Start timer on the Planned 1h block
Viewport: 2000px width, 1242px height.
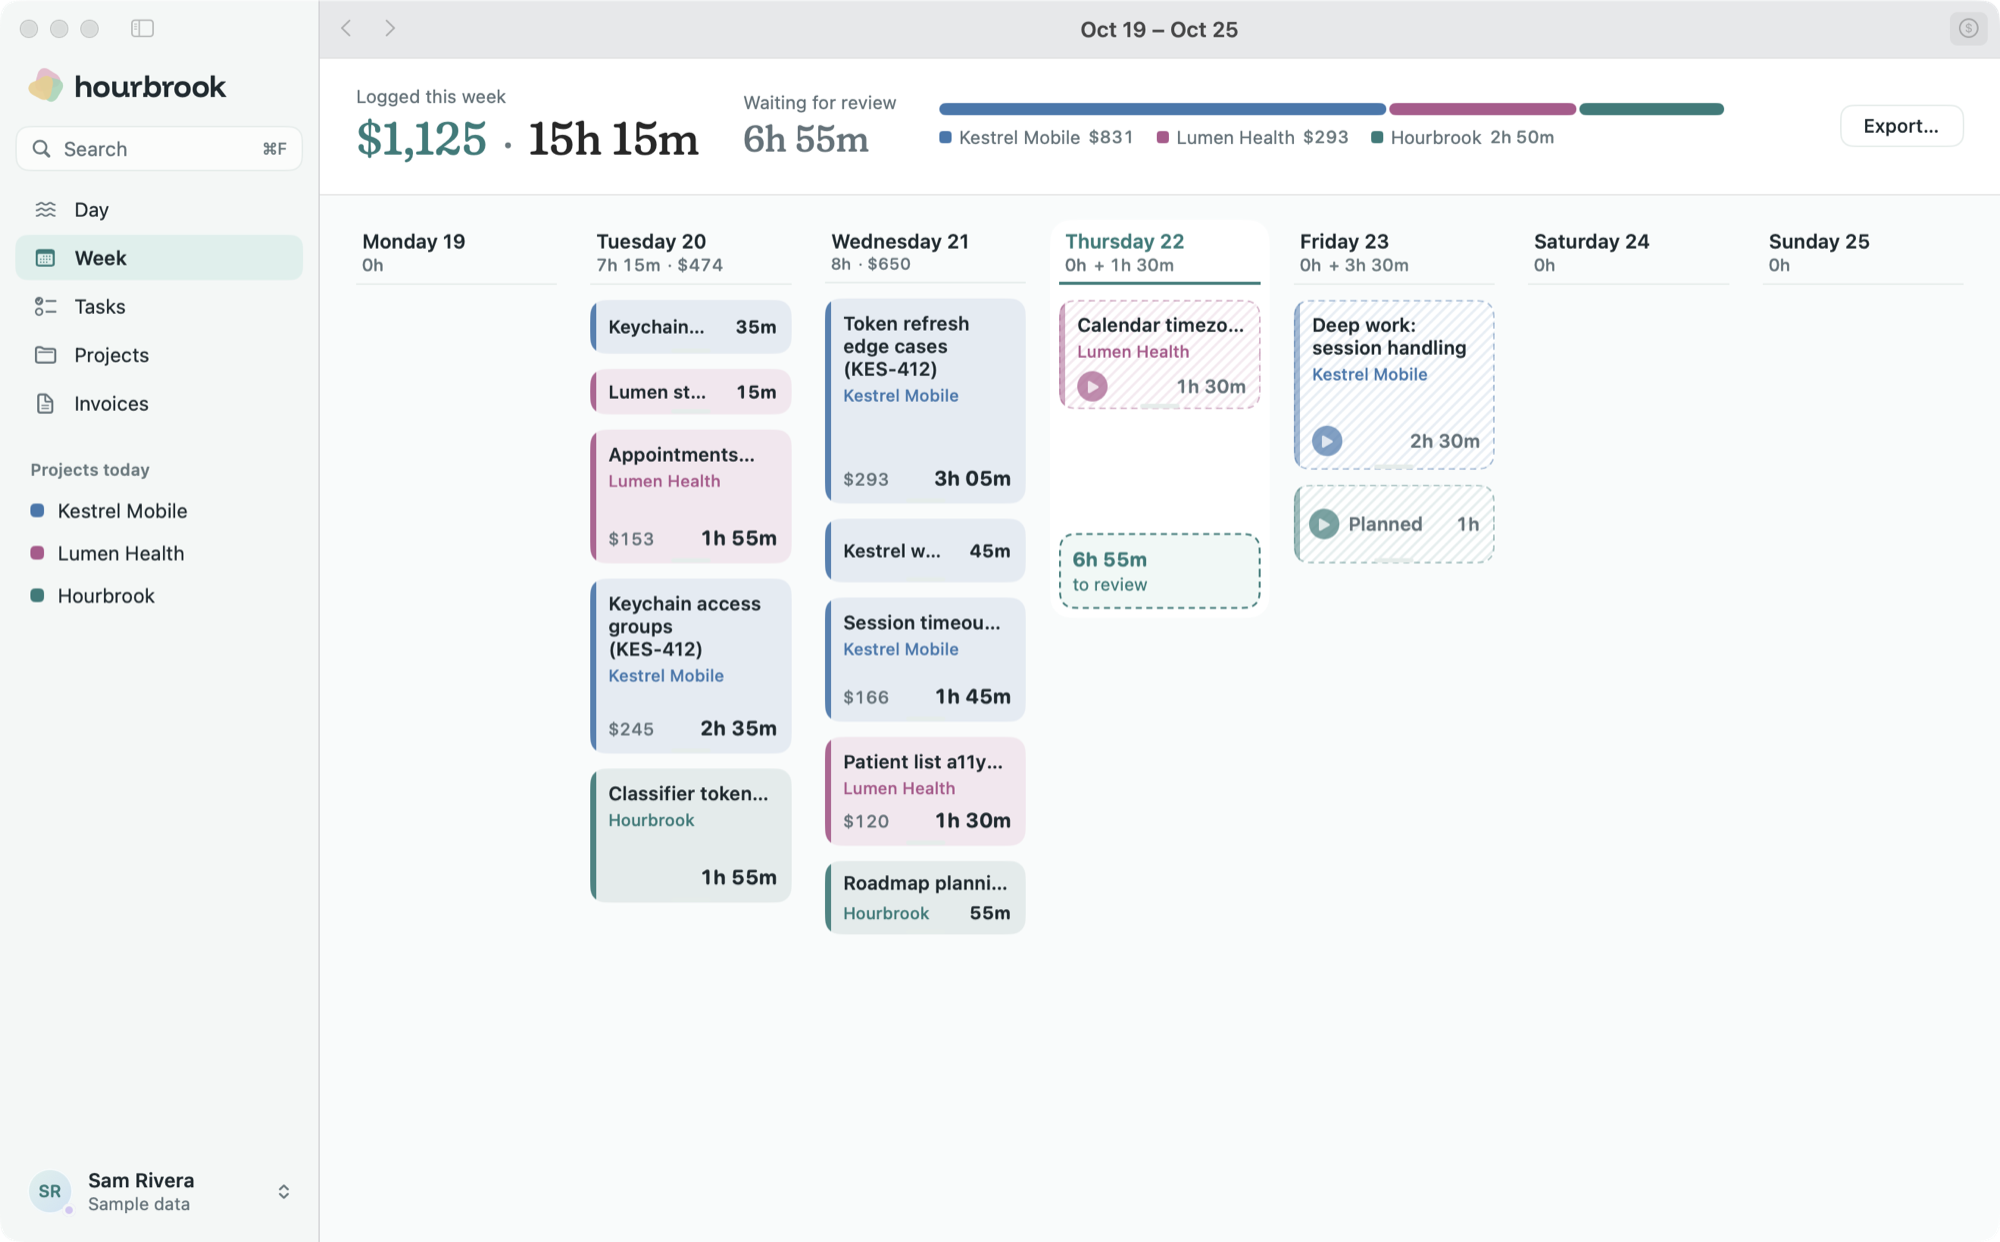(x=1324, y=524)
